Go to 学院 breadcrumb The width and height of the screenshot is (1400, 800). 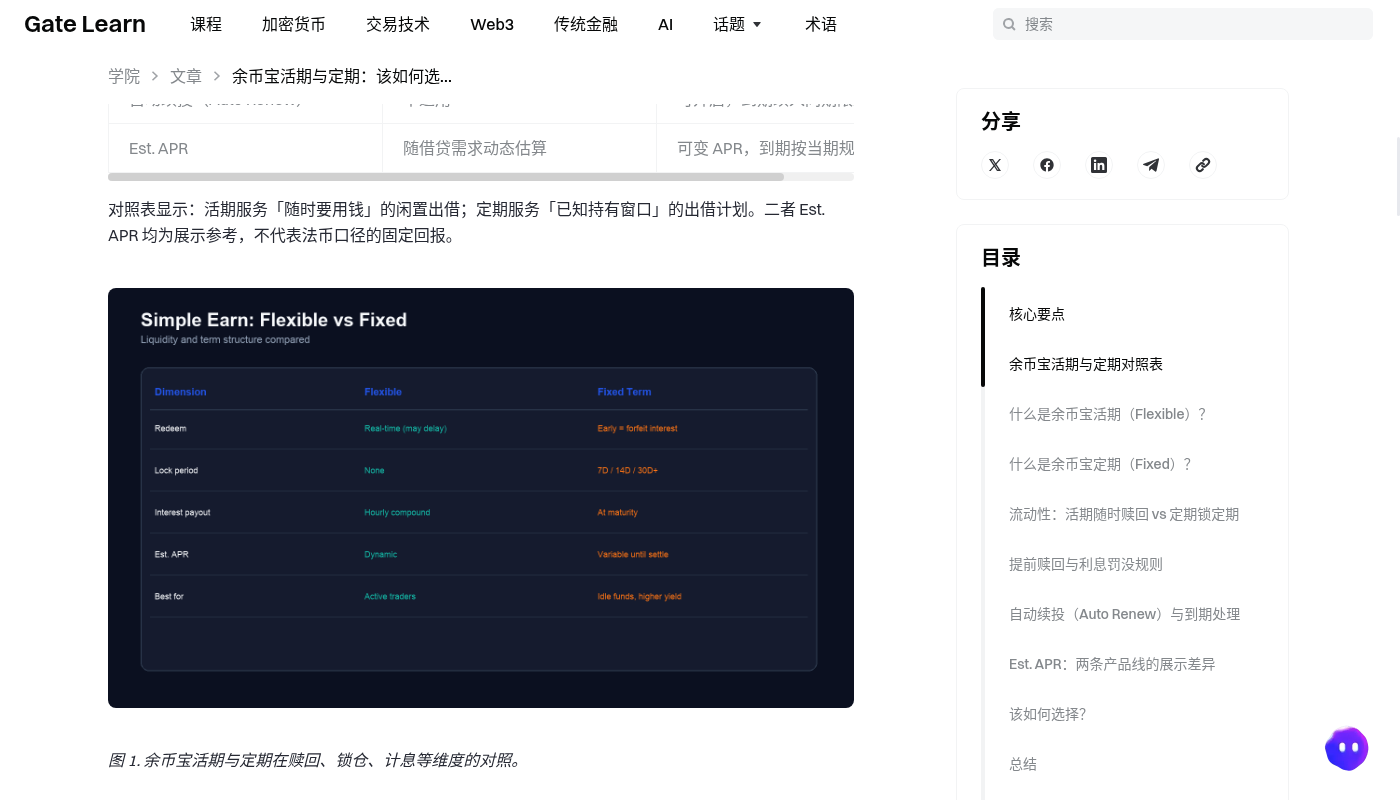click(124, 76)
